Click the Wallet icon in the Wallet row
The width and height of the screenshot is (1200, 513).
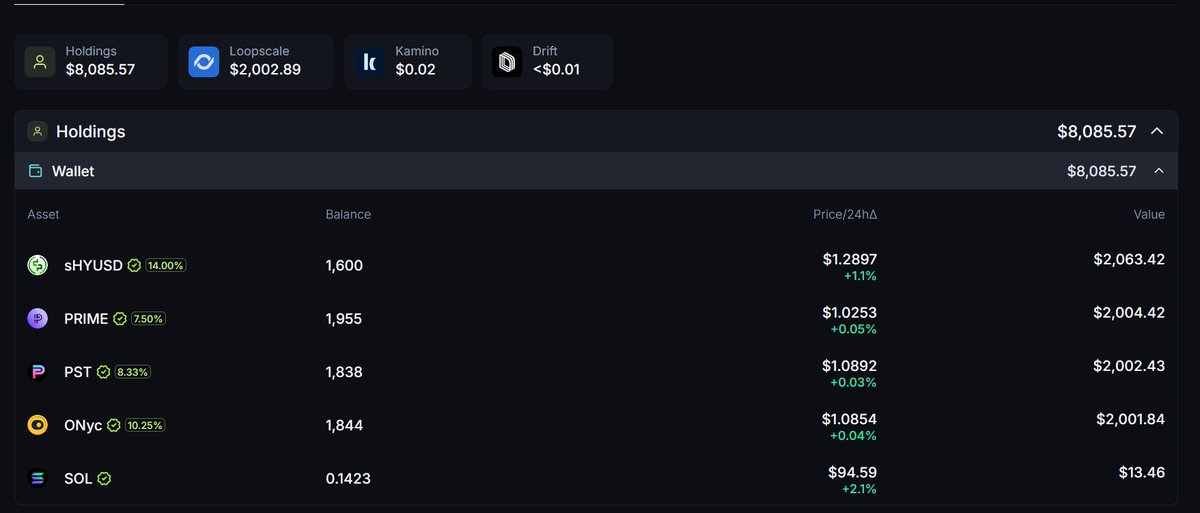(x=36, y=171)
